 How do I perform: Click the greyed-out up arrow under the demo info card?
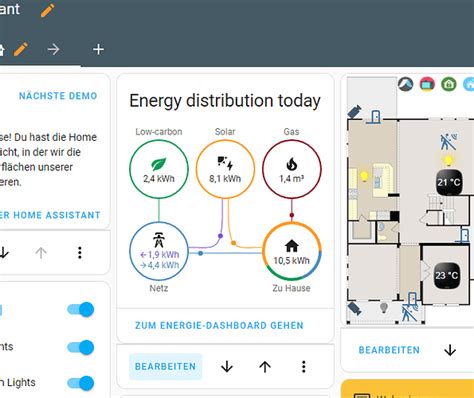click(x=41, y=253)
